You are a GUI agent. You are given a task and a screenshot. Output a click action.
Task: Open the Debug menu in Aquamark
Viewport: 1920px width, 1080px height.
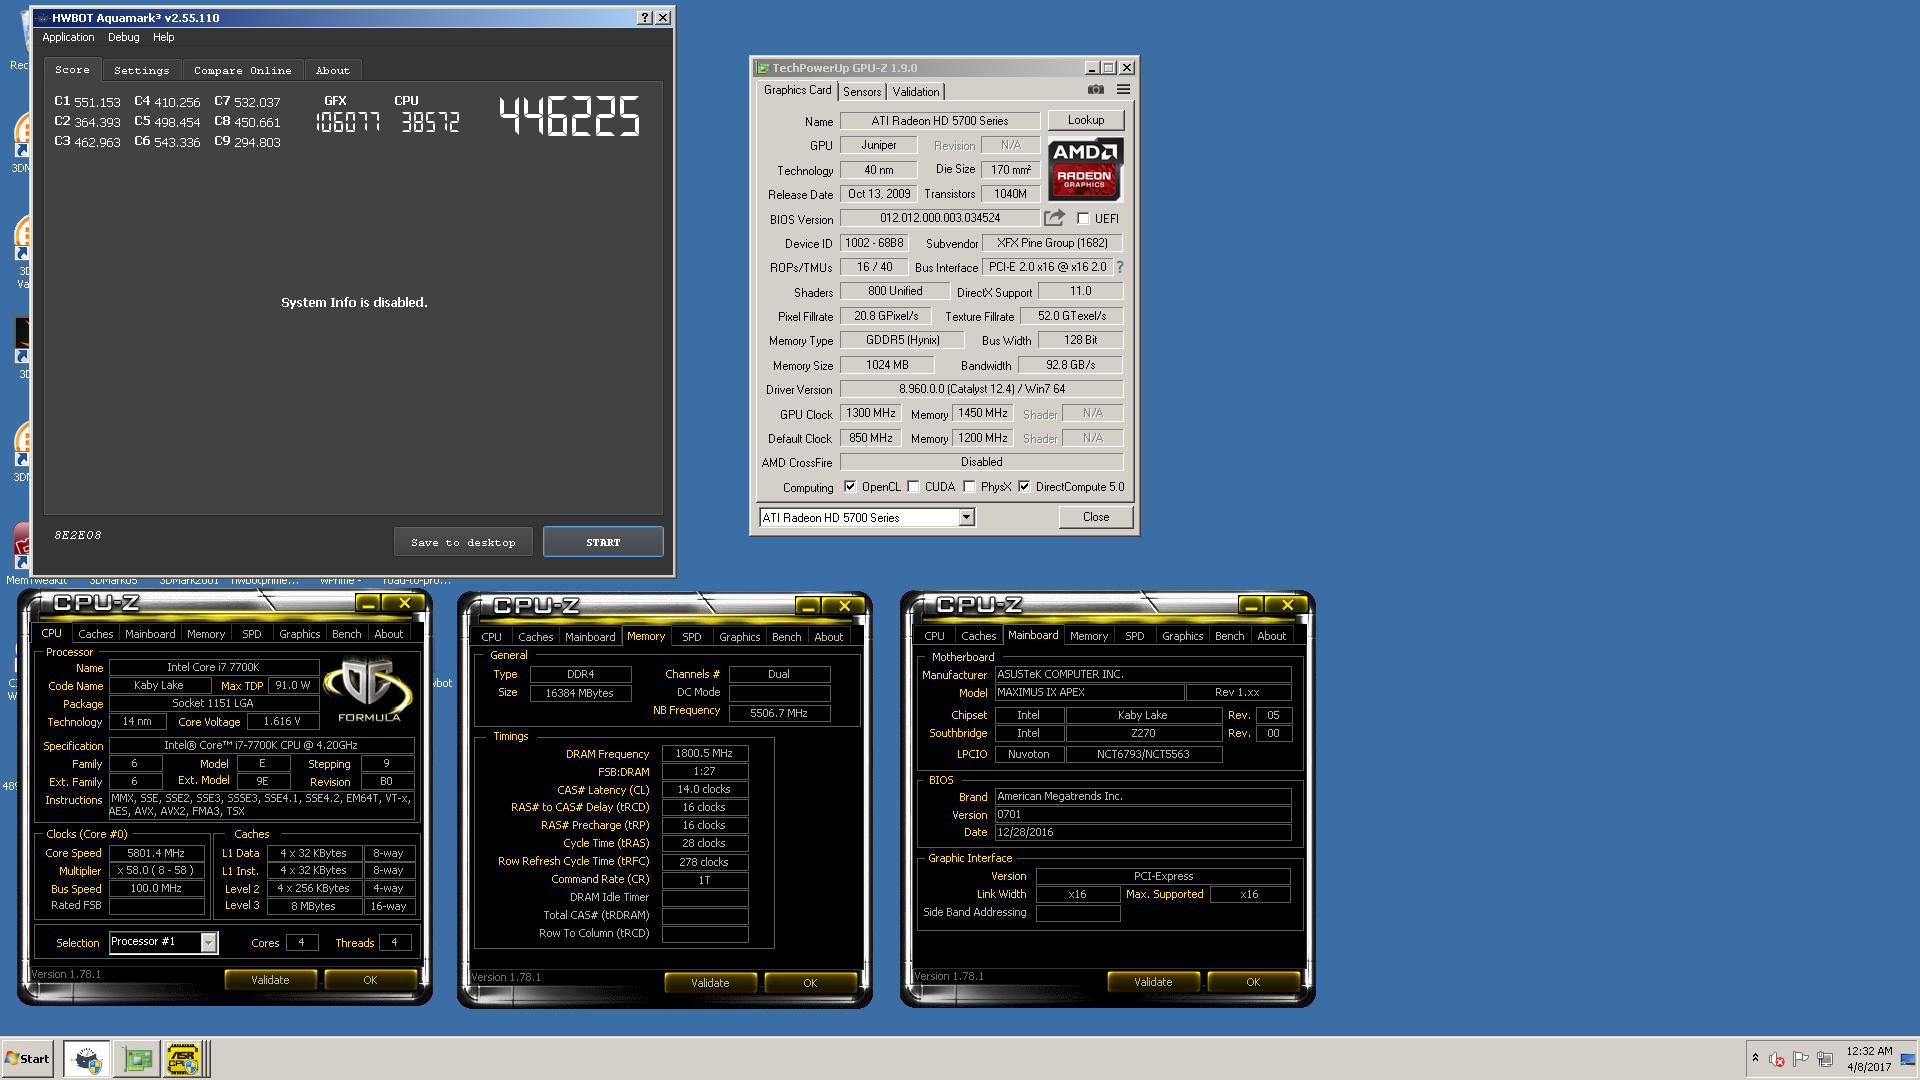124,37
